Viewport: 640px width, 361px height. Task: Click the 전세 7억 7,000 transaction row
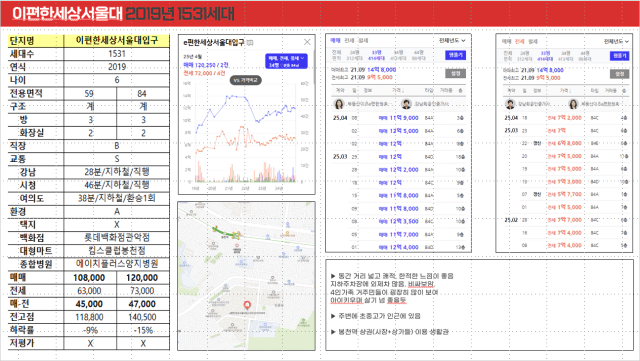pyautogui.click(x=565, y=220)
